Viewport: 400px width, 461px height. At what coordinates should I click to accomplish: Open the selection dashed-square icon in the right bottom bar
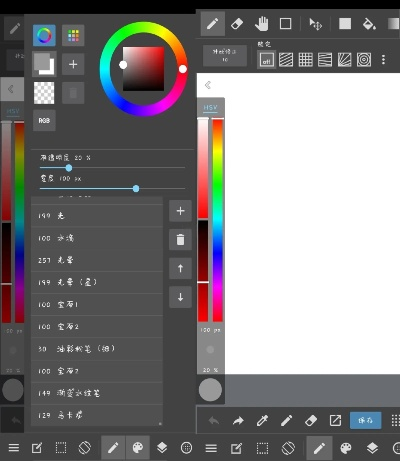(x=262, y=448)
